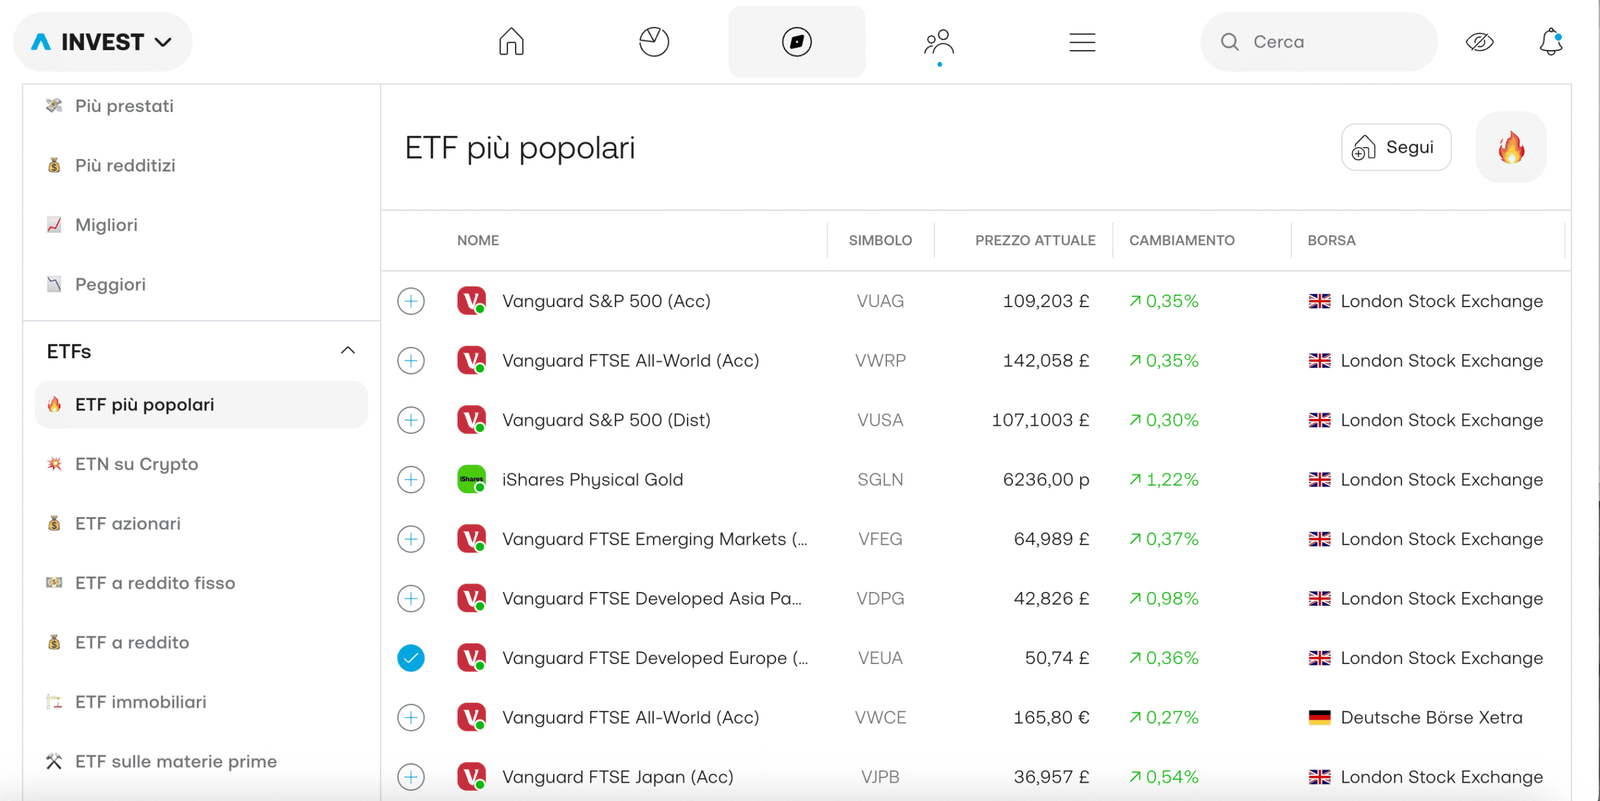Click the ETF più popolari page heading
The width and height of the screenshot is (1600, 801).
[520, 148]
